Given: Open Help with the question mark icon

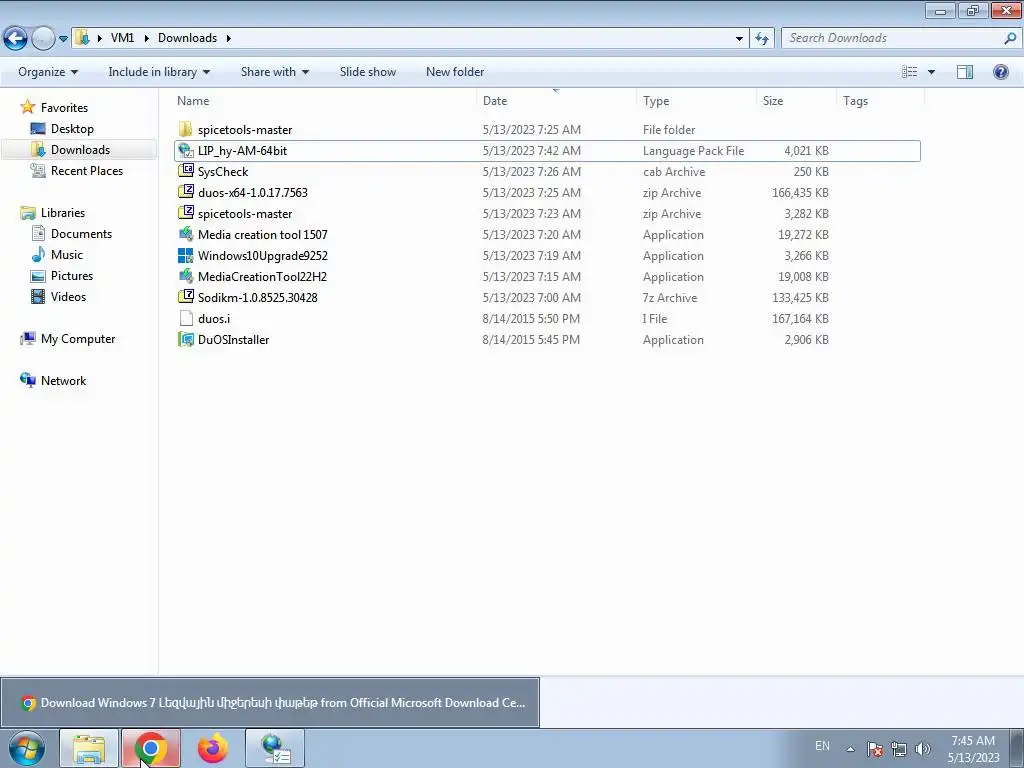Looking at the screenshot, I should [1000, 72].
